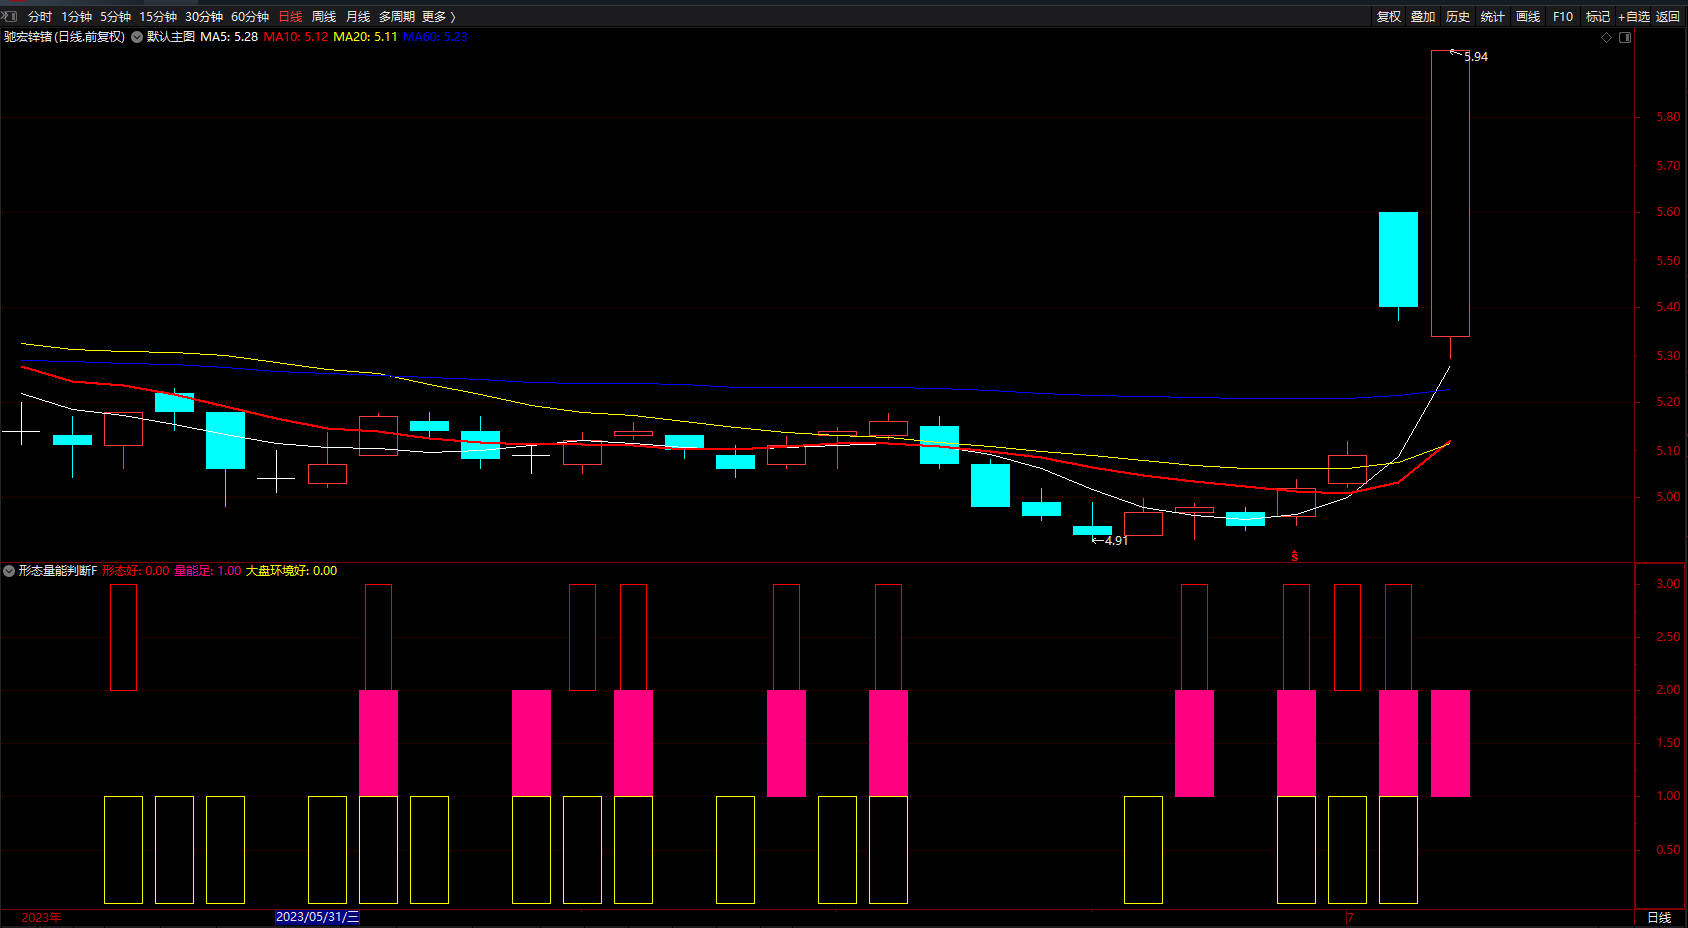This screenshot has height=928, width=1688.
Task: Click the stock title 驰宏锌锗(日线.前复权)
Action: pos(65,37)
